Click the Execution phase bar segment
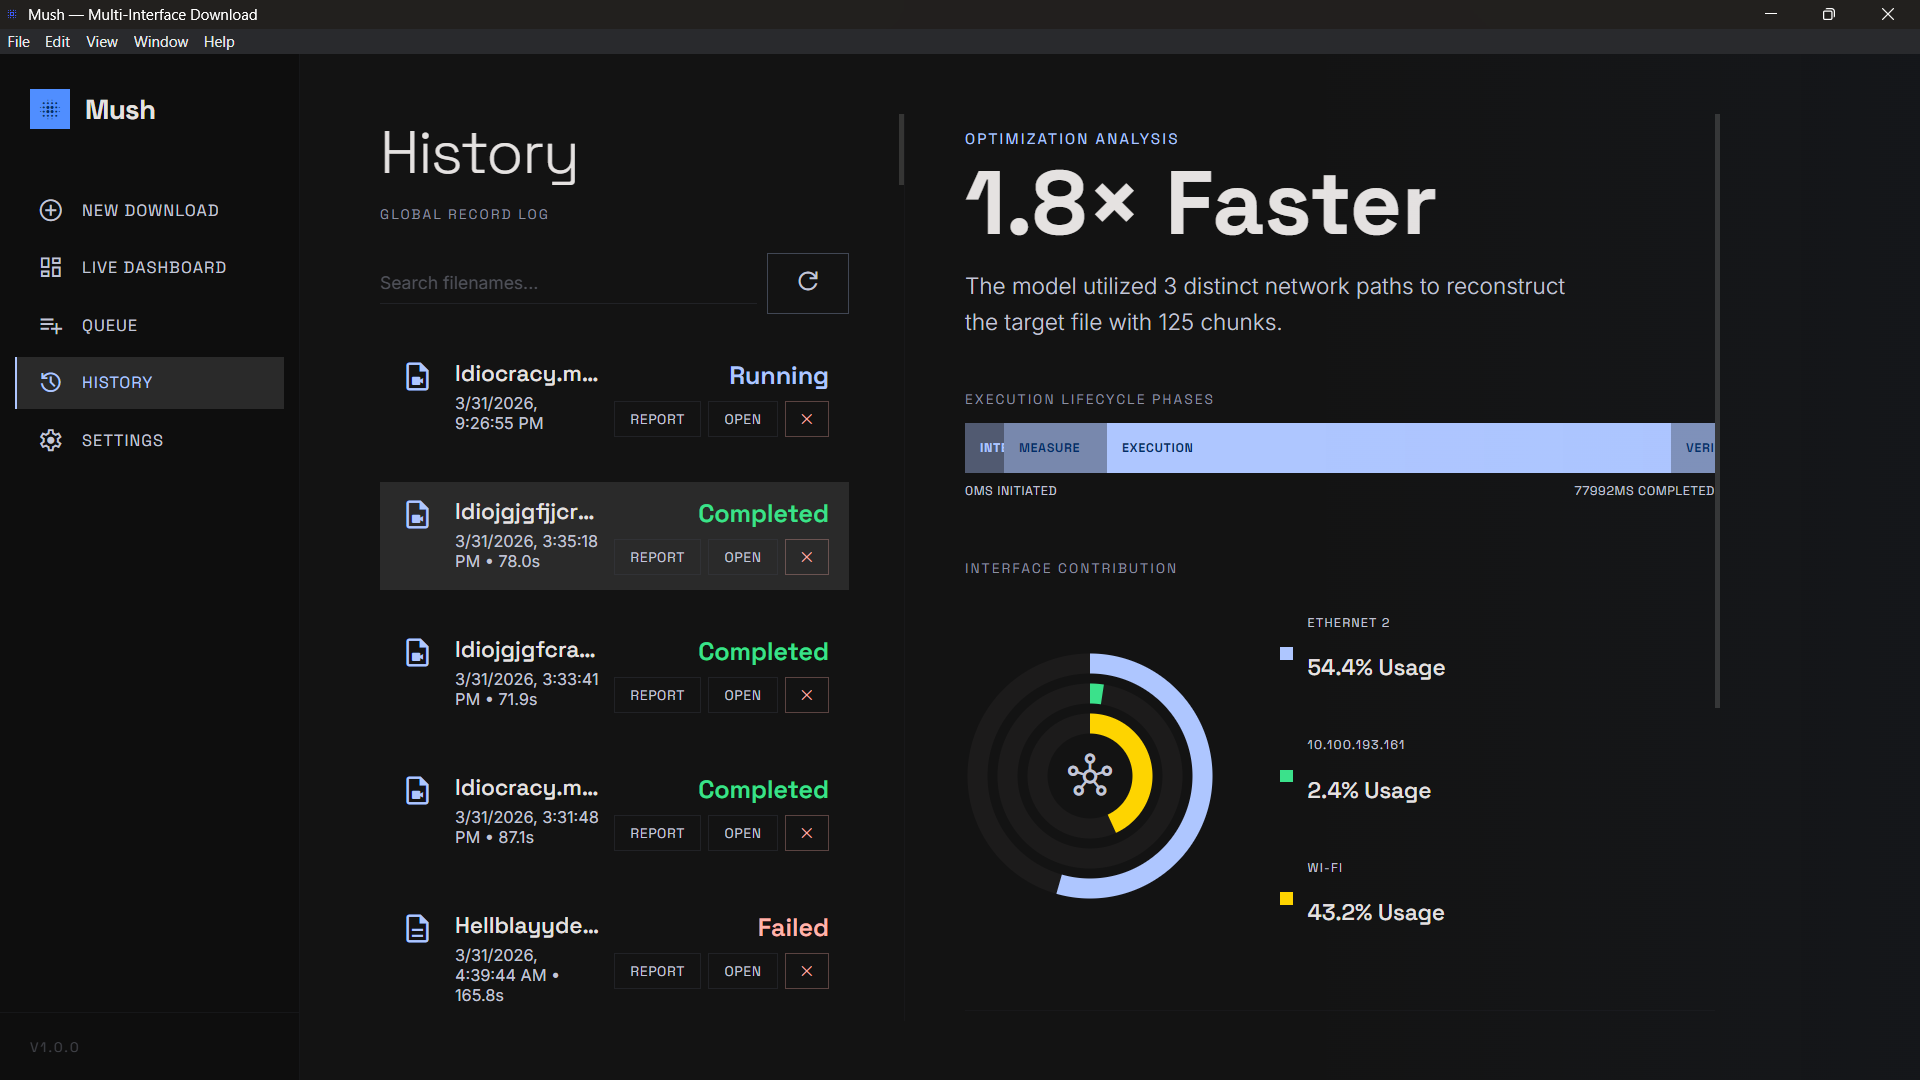 (1387, 448)
